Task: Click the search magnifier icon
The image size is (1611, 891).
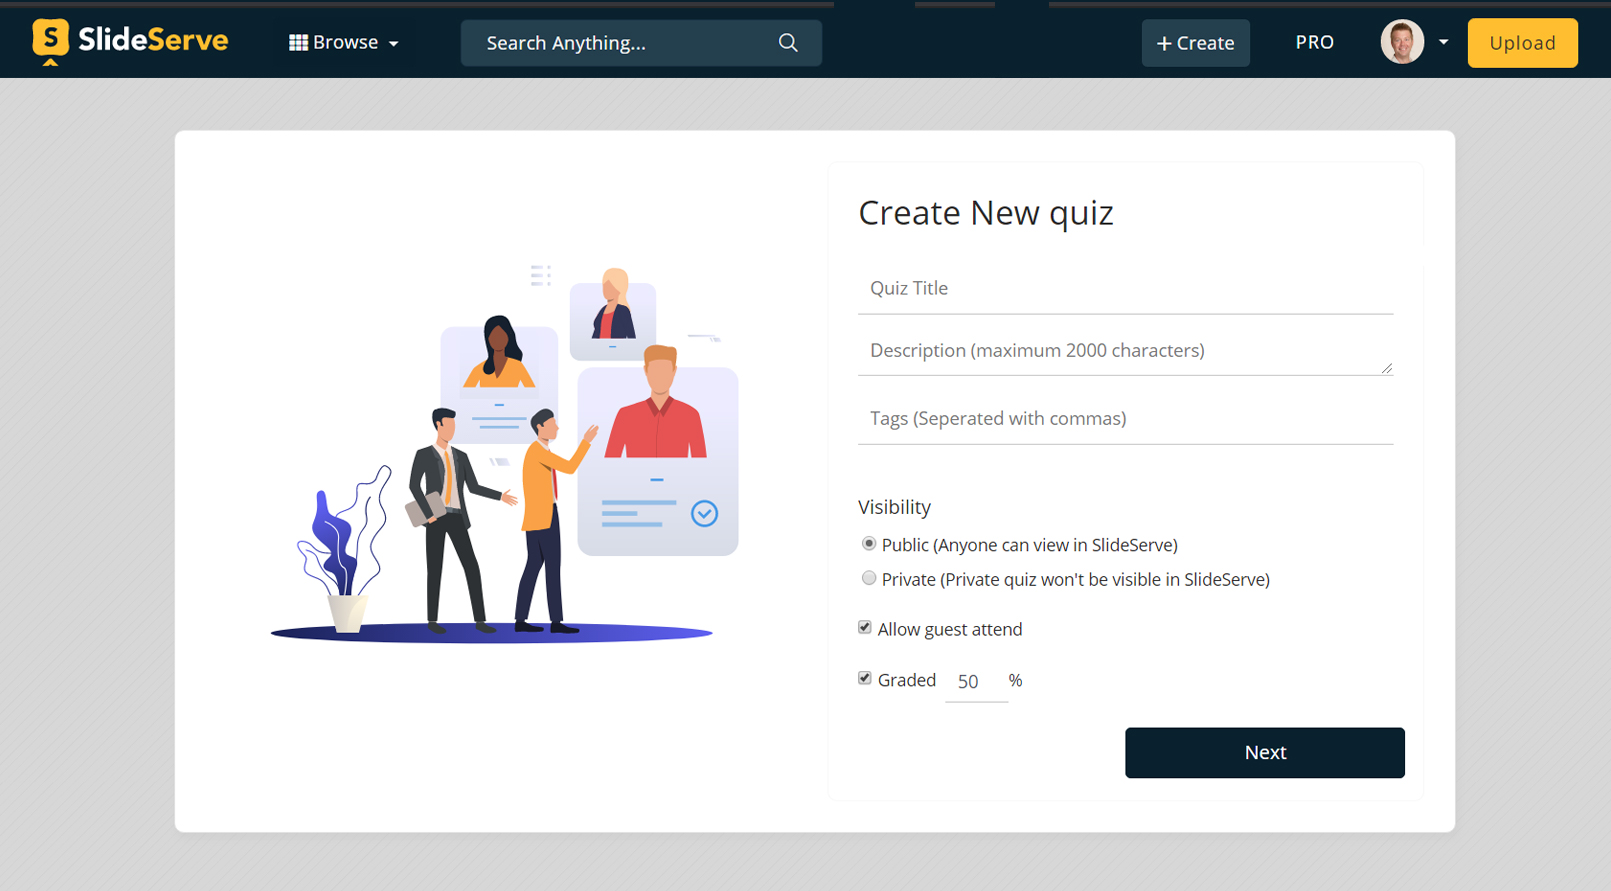Action: [788, 43]
